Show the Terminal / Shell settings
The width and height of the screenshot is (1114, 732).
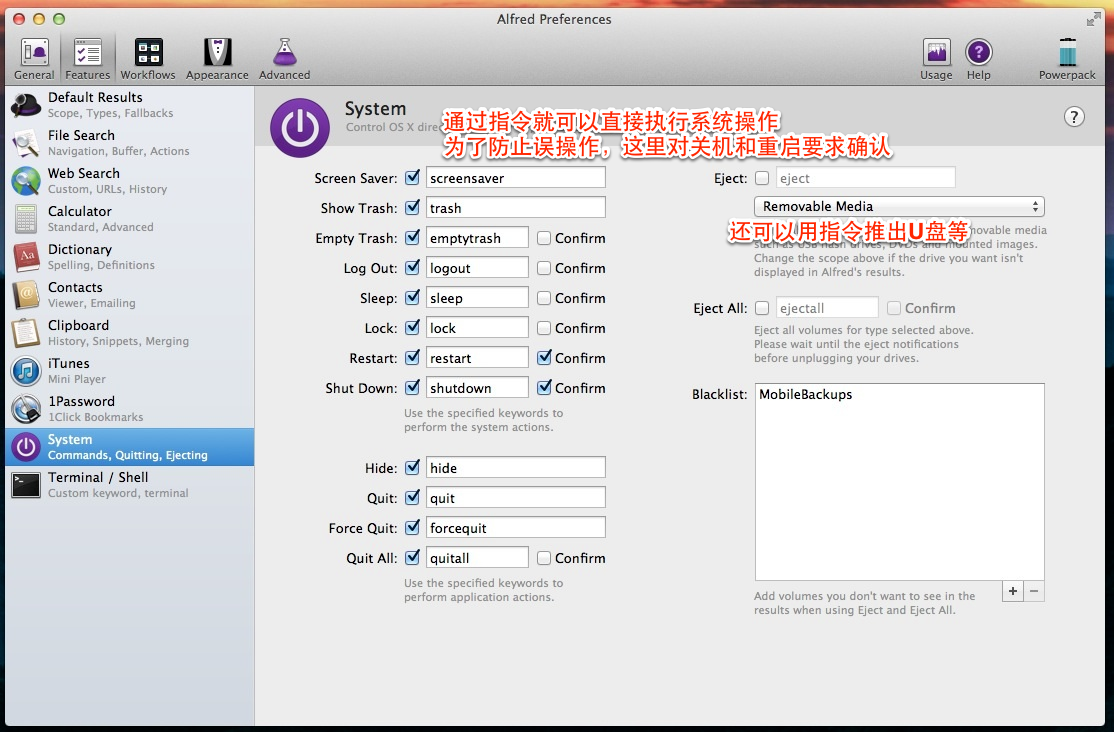point(130,485)
